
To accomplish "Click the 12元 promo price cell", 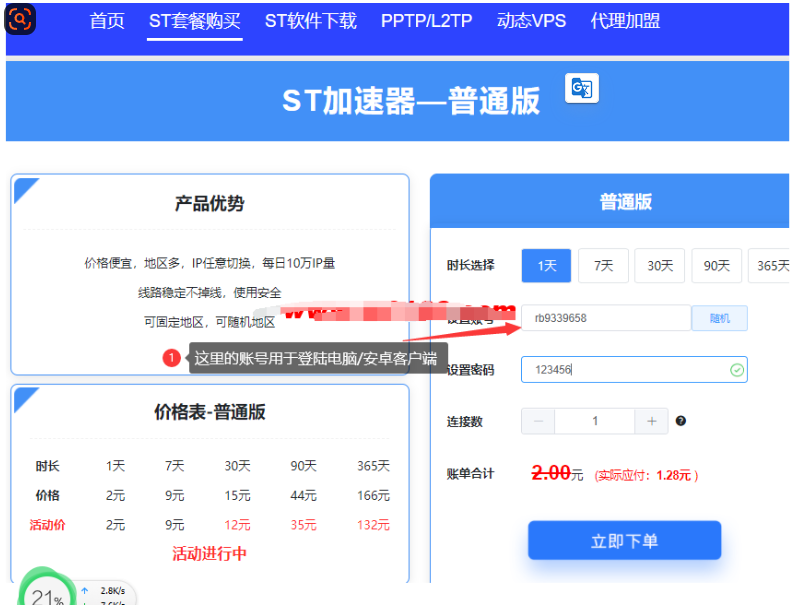I will [237, 525].
